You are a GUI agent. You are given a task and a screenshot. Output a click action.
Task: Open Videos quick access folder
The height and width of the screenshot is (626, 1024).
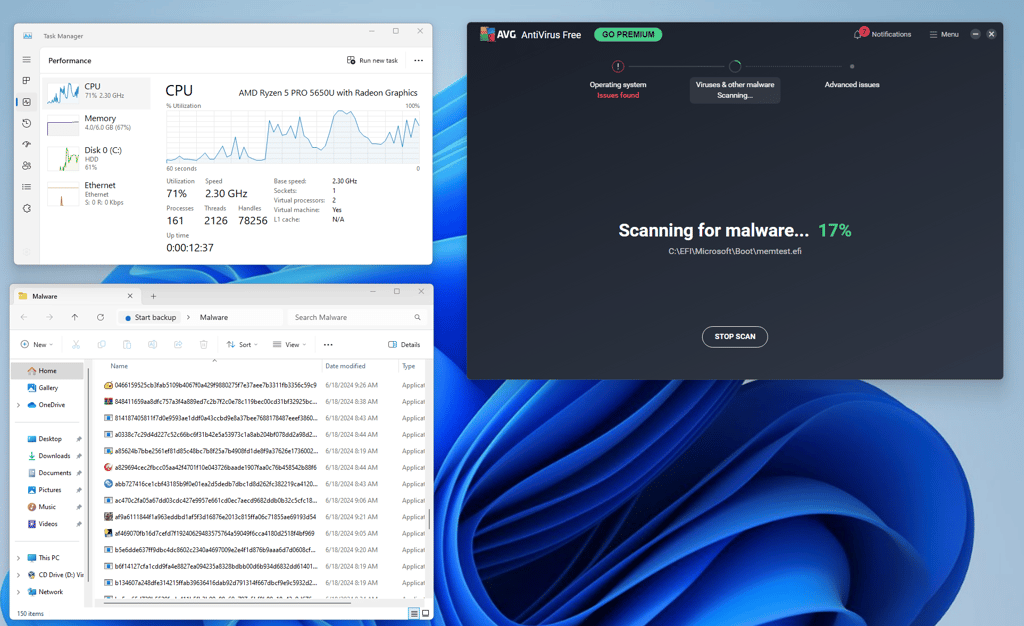click(x=50, y=524)
